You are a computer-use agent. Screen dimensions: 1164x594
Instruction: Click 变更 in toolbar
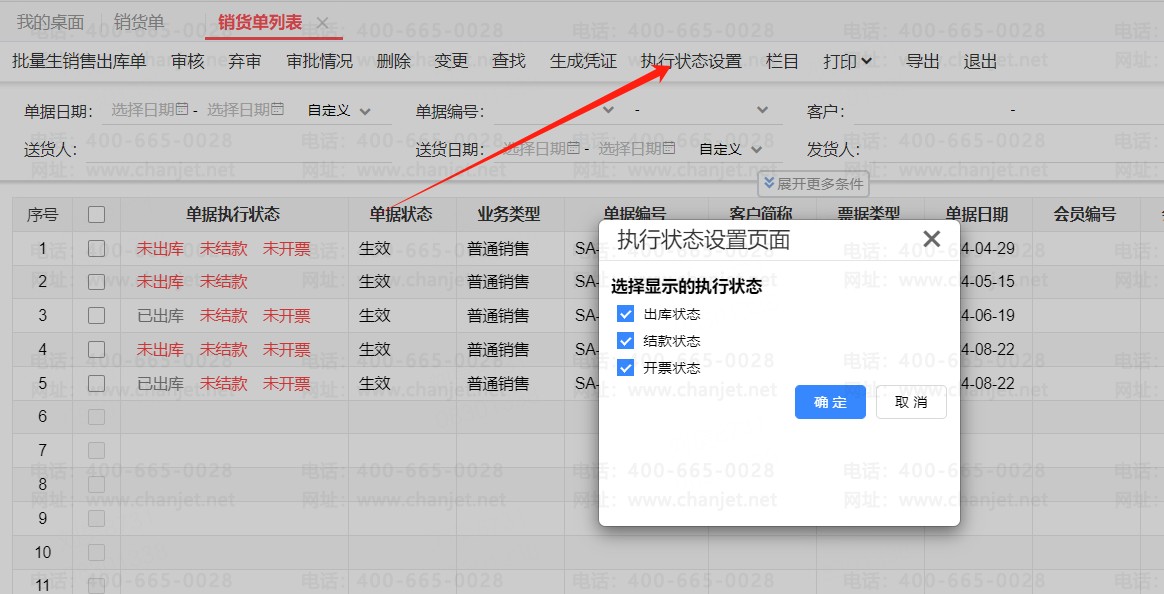point(451,62)
